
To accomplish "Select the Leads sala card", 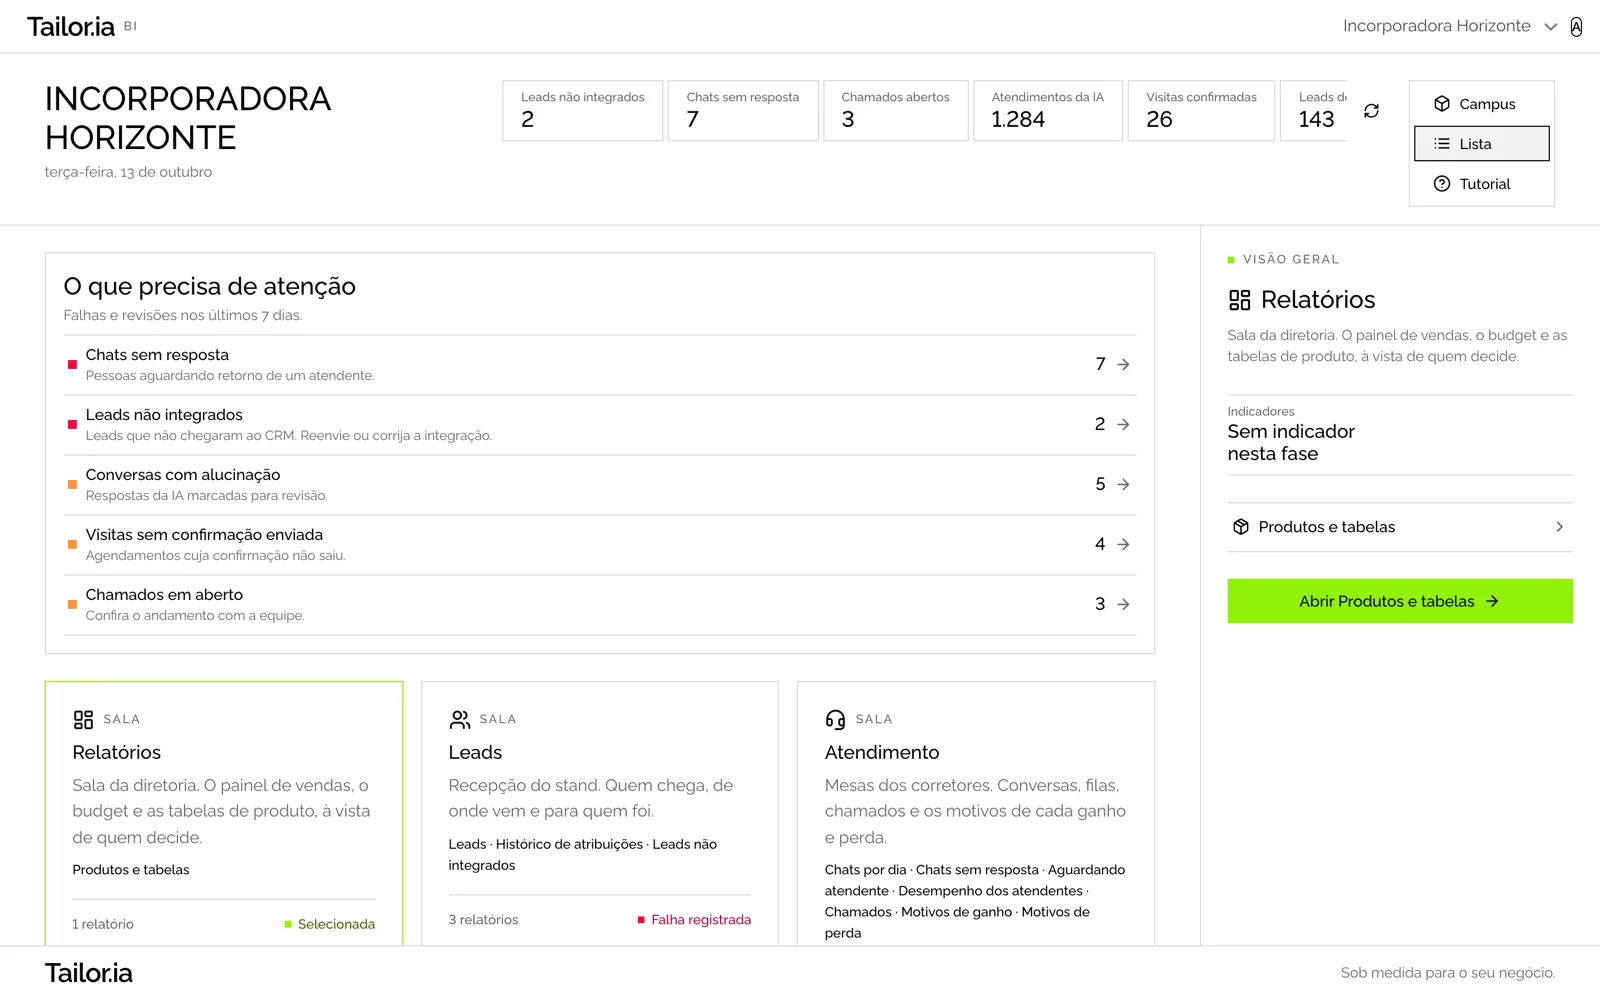I will coord(600,814).
